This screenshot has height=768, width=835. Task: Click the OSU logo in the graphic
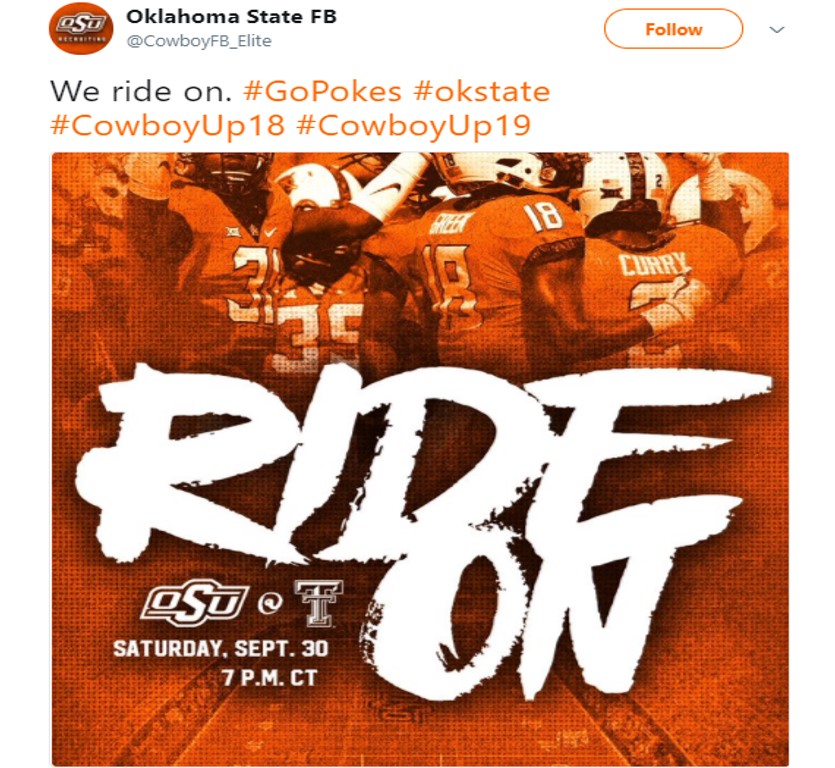coord(195,603)
